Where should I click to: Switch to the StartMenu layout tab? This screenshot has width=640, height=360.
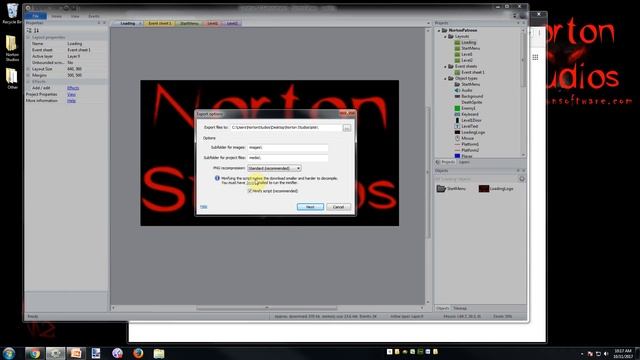click(x=189, y=24)
